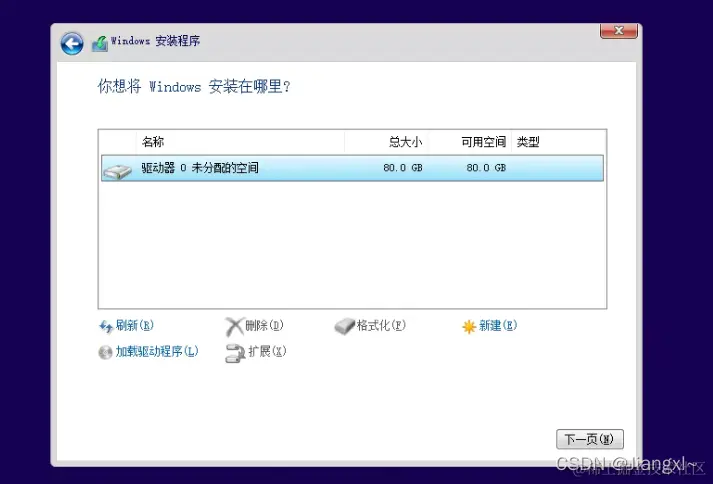The height and width of the screenshot is (484, 713).
Task: Click the extend partition icon
Action: [x=235, y=353]
